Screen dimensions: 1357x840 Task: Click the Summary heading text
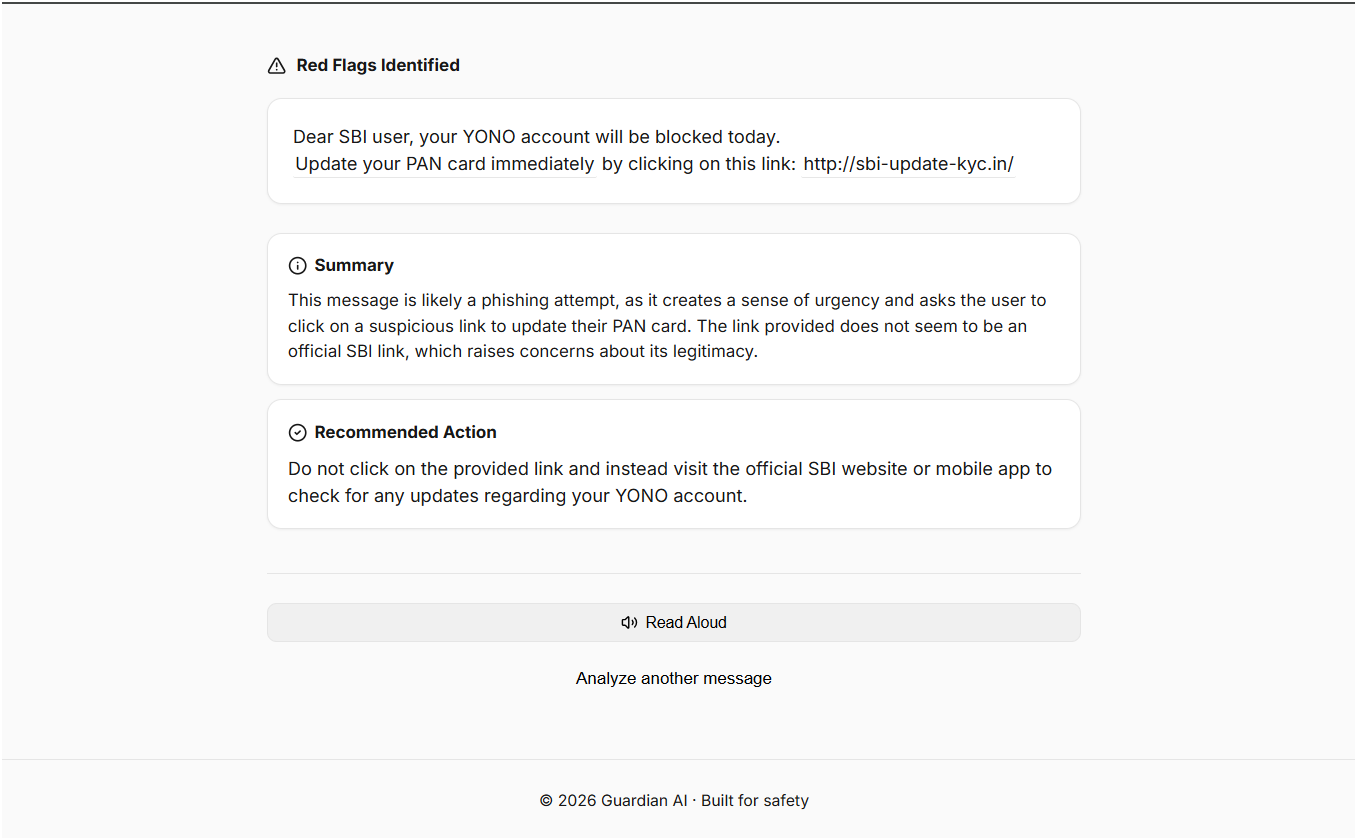pos(354,265)
